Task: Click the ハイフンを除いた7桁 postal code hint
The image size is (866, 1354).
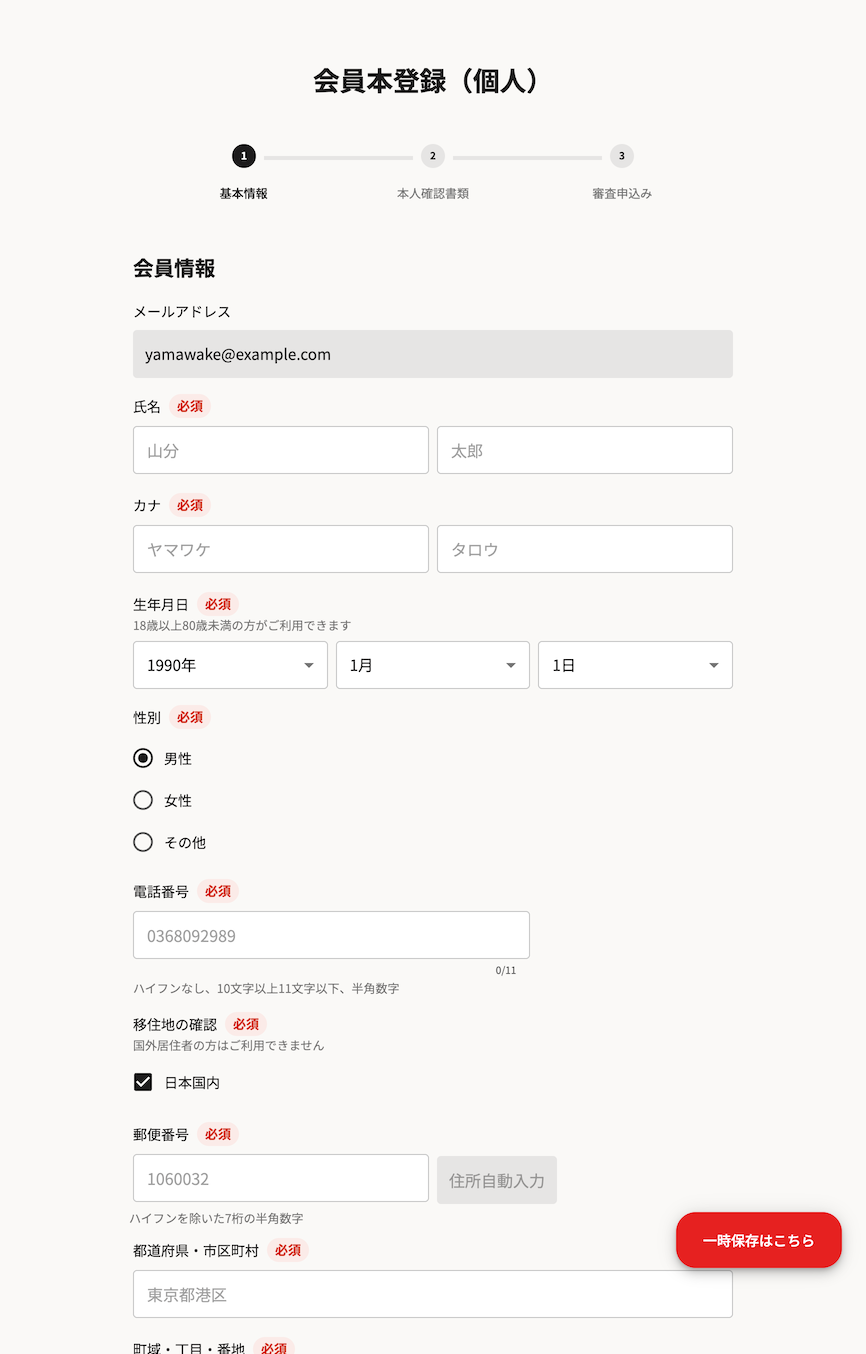Action: tap(216, 1218)
